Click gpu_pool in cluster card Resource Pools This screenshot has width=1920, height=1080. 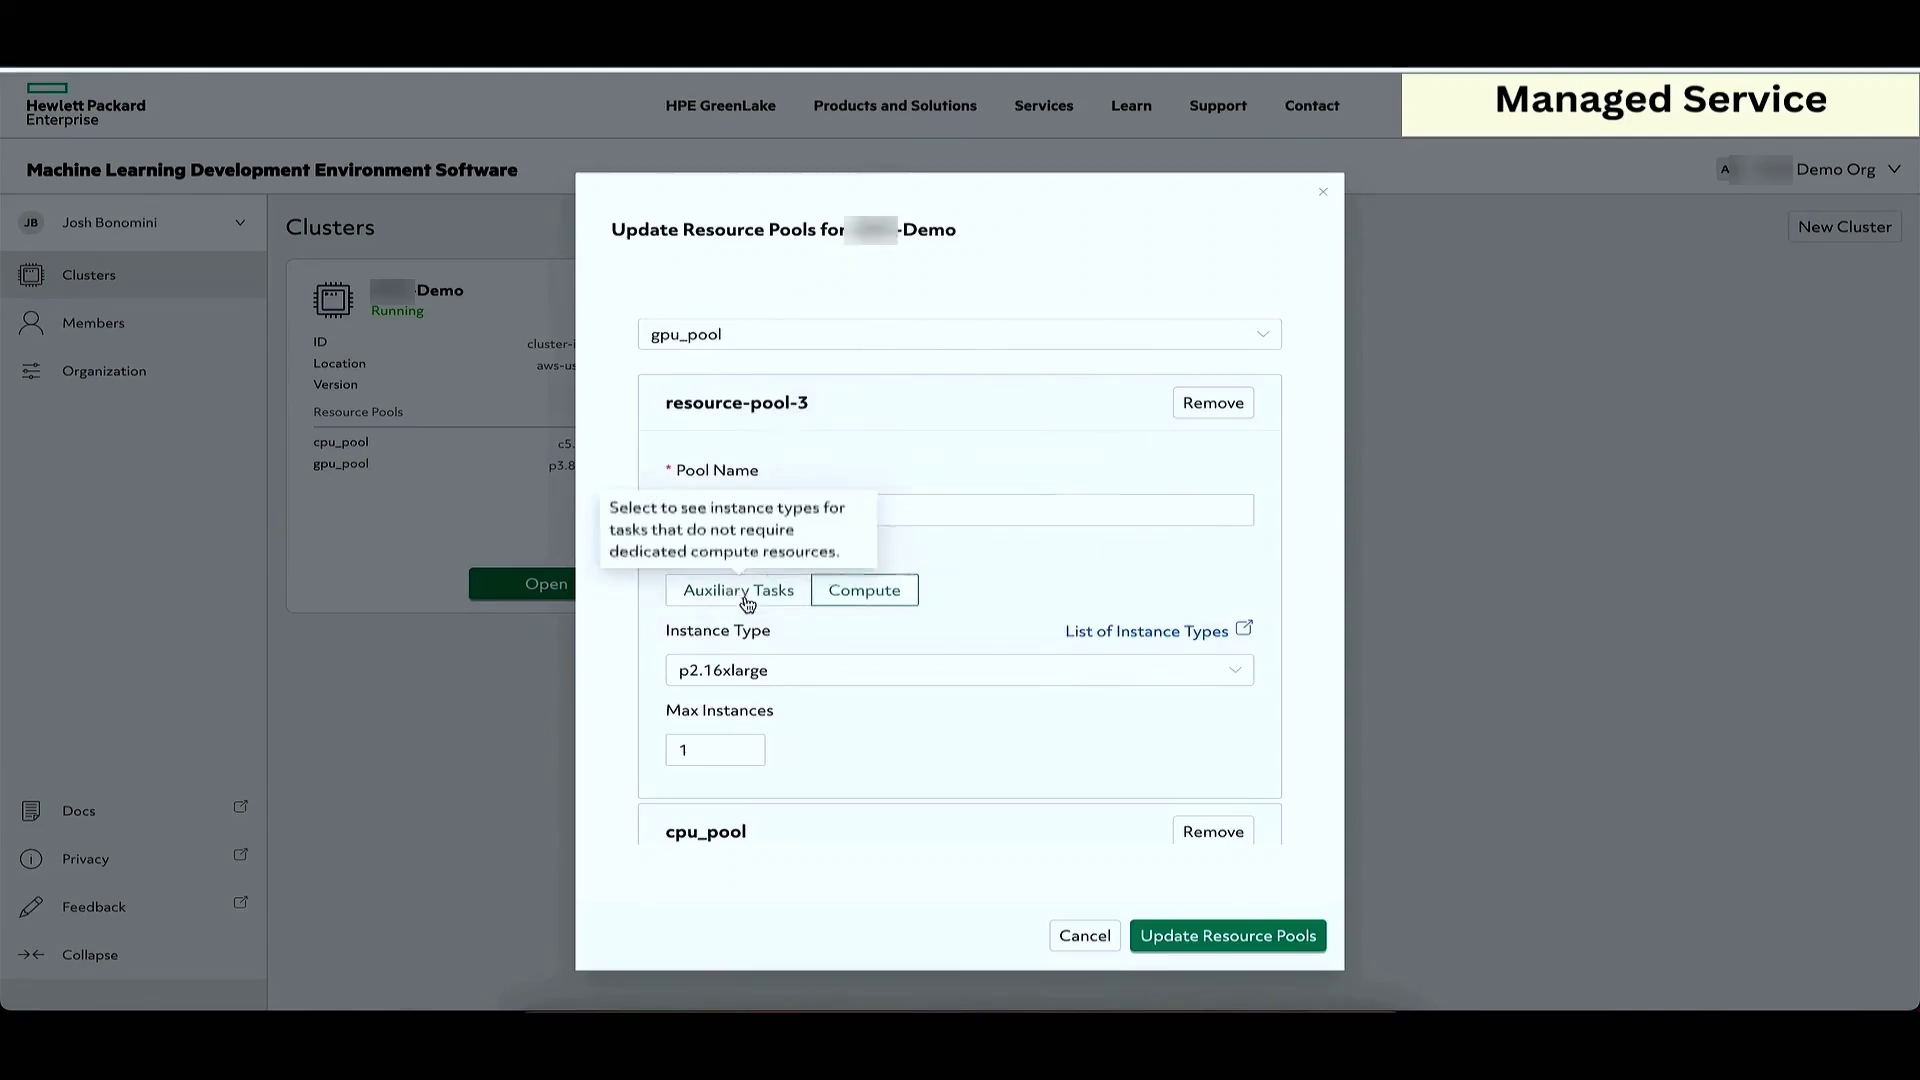point(340,463)
